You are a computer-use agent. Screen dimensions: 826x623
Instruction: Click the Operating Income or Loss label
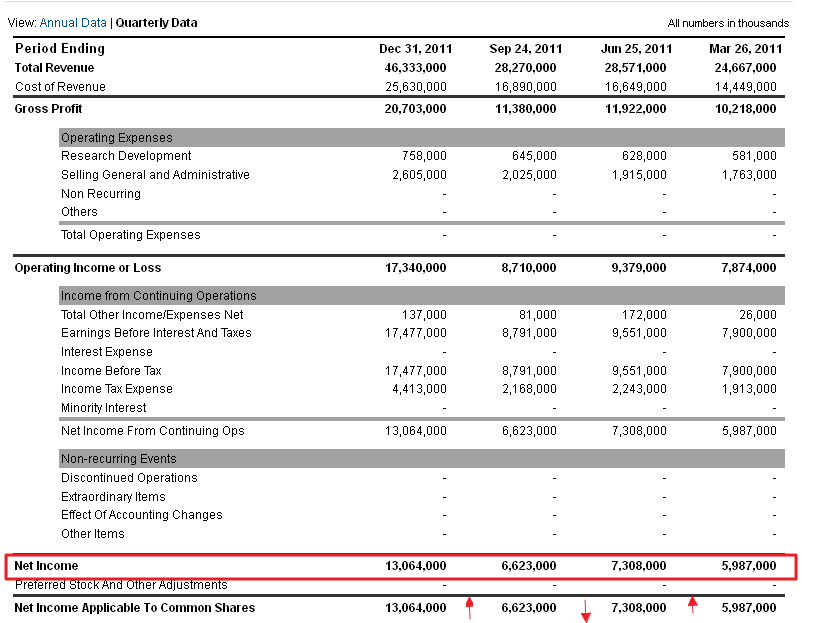[x=87, y=268]
